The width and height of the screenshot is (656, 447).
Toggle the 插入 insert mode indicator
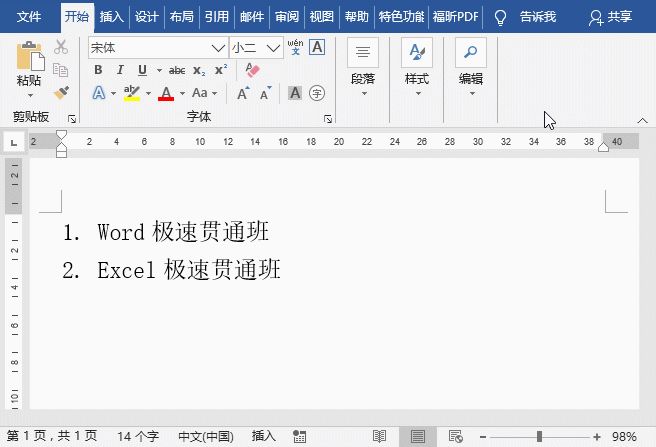point(264,437)
